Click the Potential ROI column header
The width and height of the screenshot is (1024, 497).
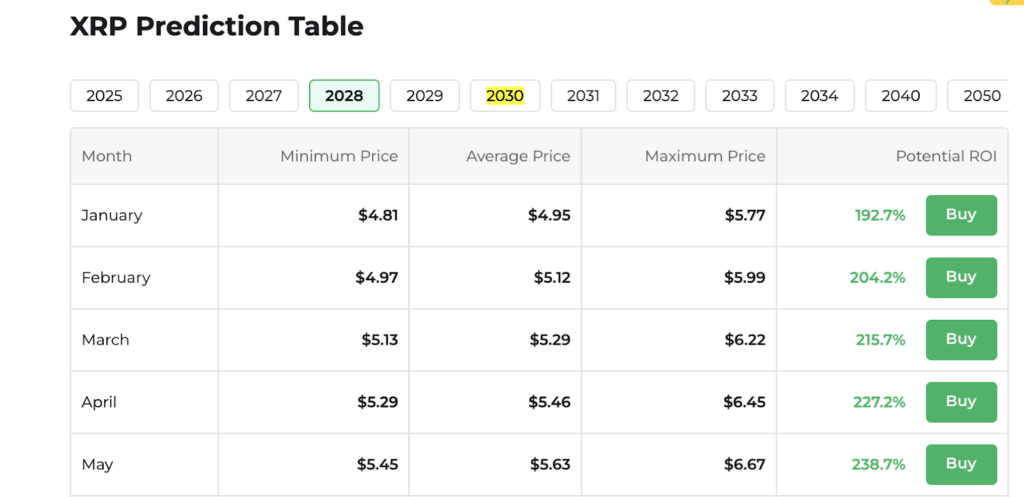tap(945, 156)
